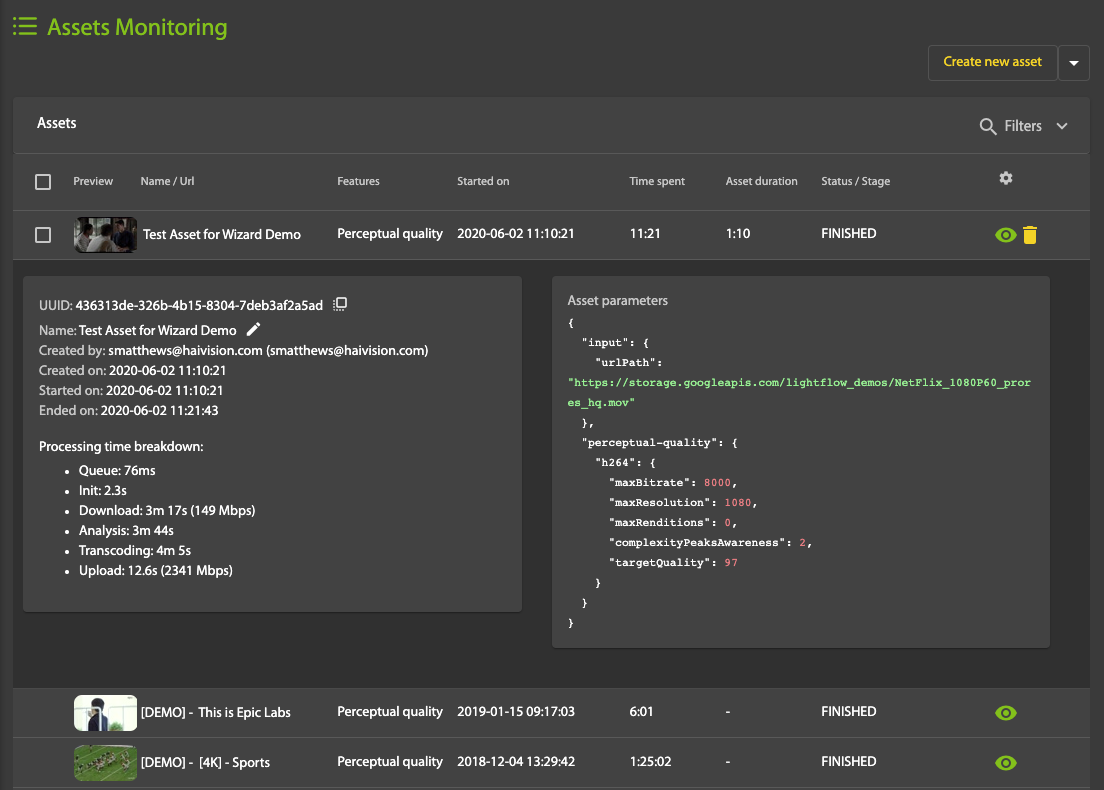Viewport: 1104px width, 790px height.
Task: Edit the asset name via the pencil icon
Action: (253, 329)
